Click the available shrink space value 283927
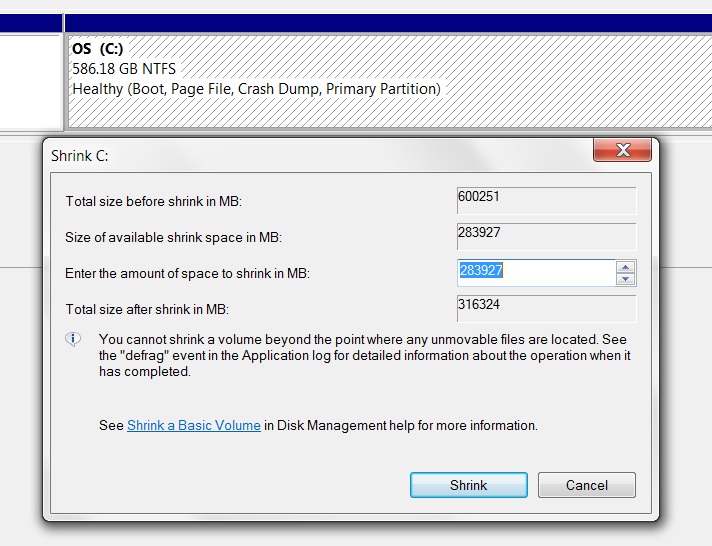The height and width of the screenshot is (546, 712). coord(547,236)
